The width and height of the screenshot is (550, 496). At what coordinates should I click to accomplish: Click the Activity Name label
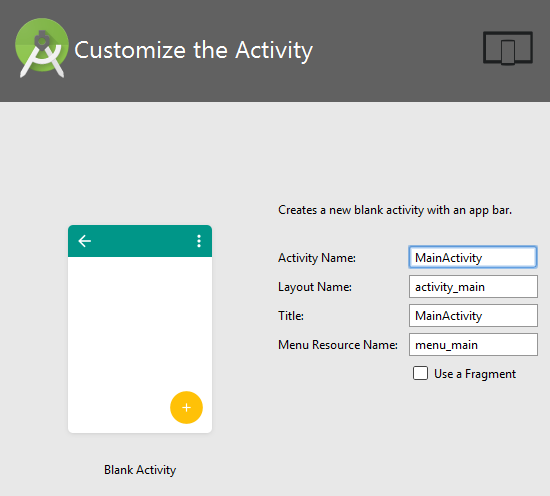[x=317, y=258]
